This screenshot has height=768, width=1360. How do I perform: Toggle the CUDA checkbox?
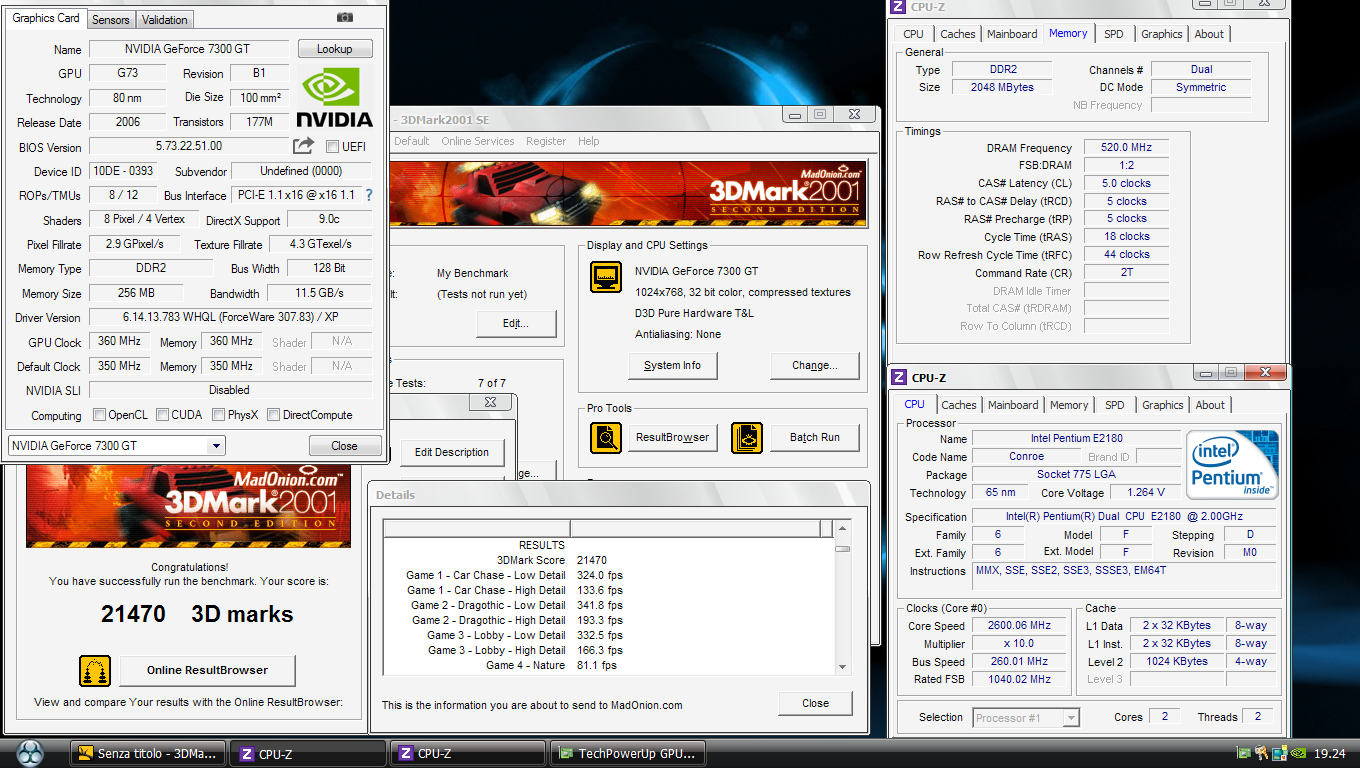tap(161, 414)
